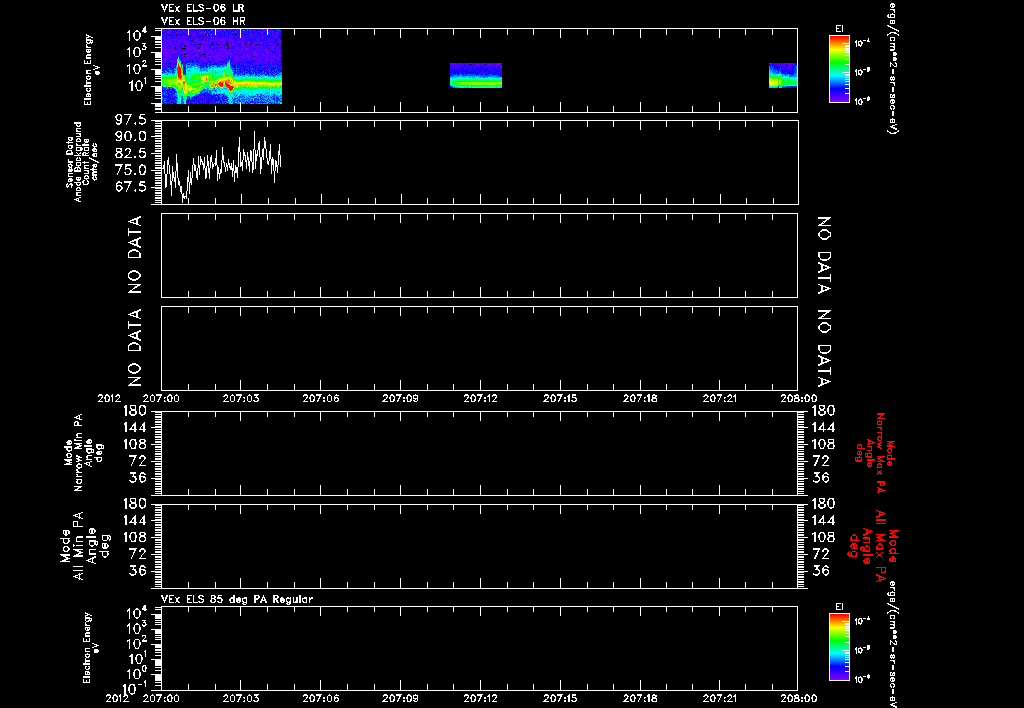Click the "75.0" count rate axis label
The image size is (1024, 708).
(131, 170)
